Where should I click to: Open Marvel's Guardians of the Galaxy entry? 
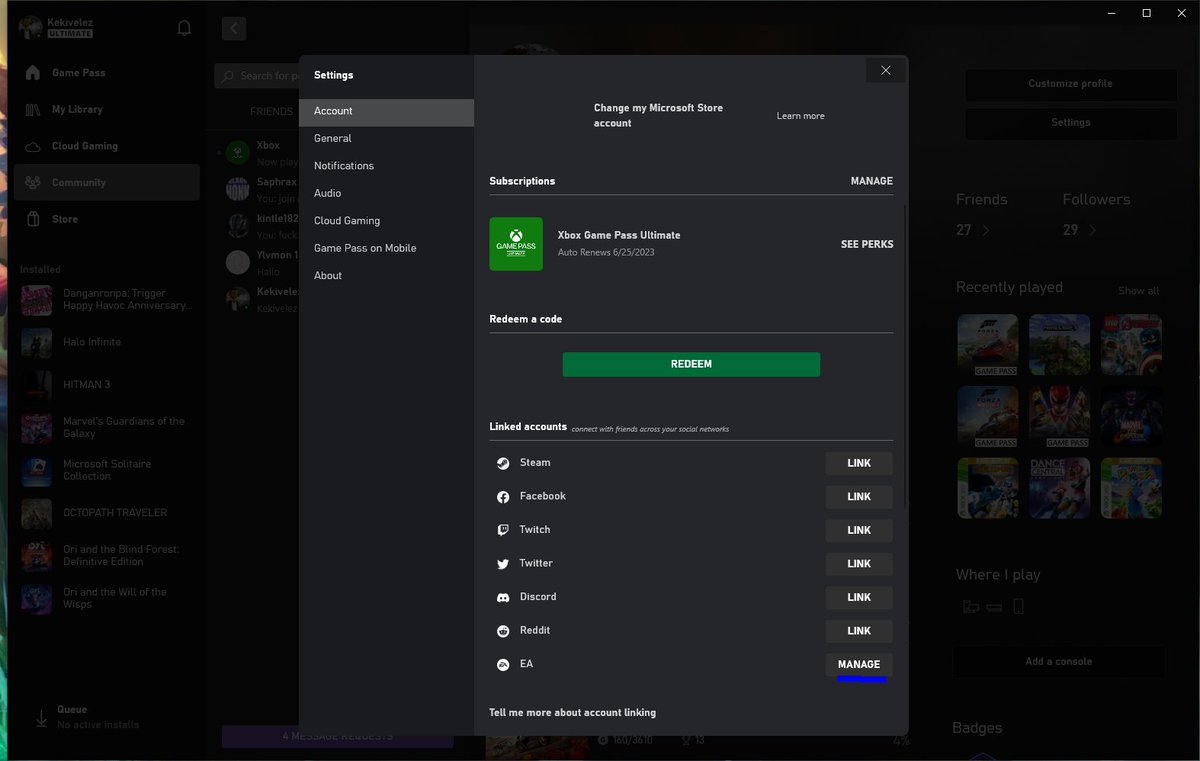click(108, 428)
